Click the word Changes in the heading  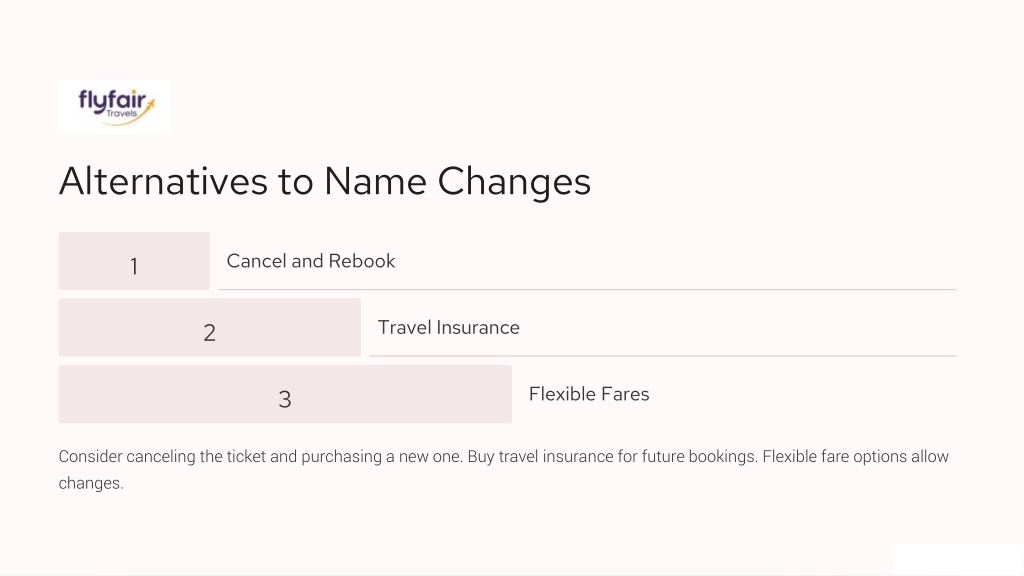pos(514,182)
